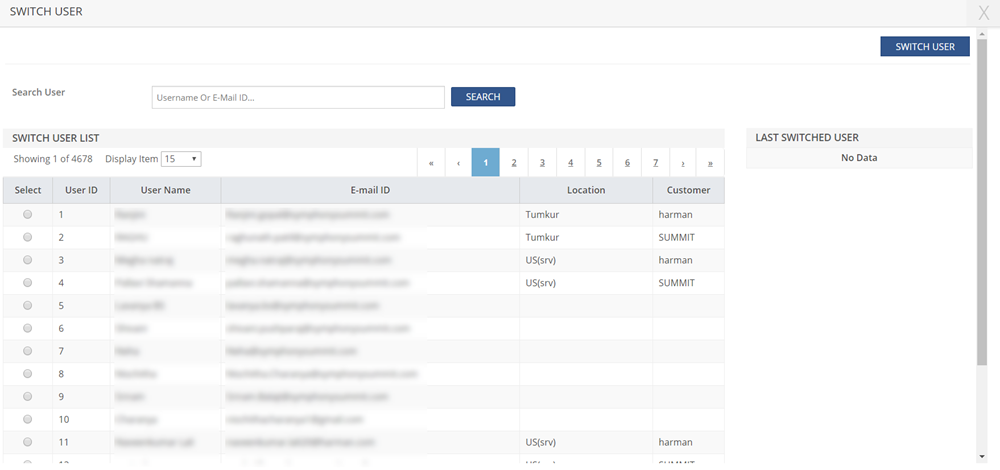Click the vertical scrollbar on right
This screenshot has width=1000, height=470.
981,200
